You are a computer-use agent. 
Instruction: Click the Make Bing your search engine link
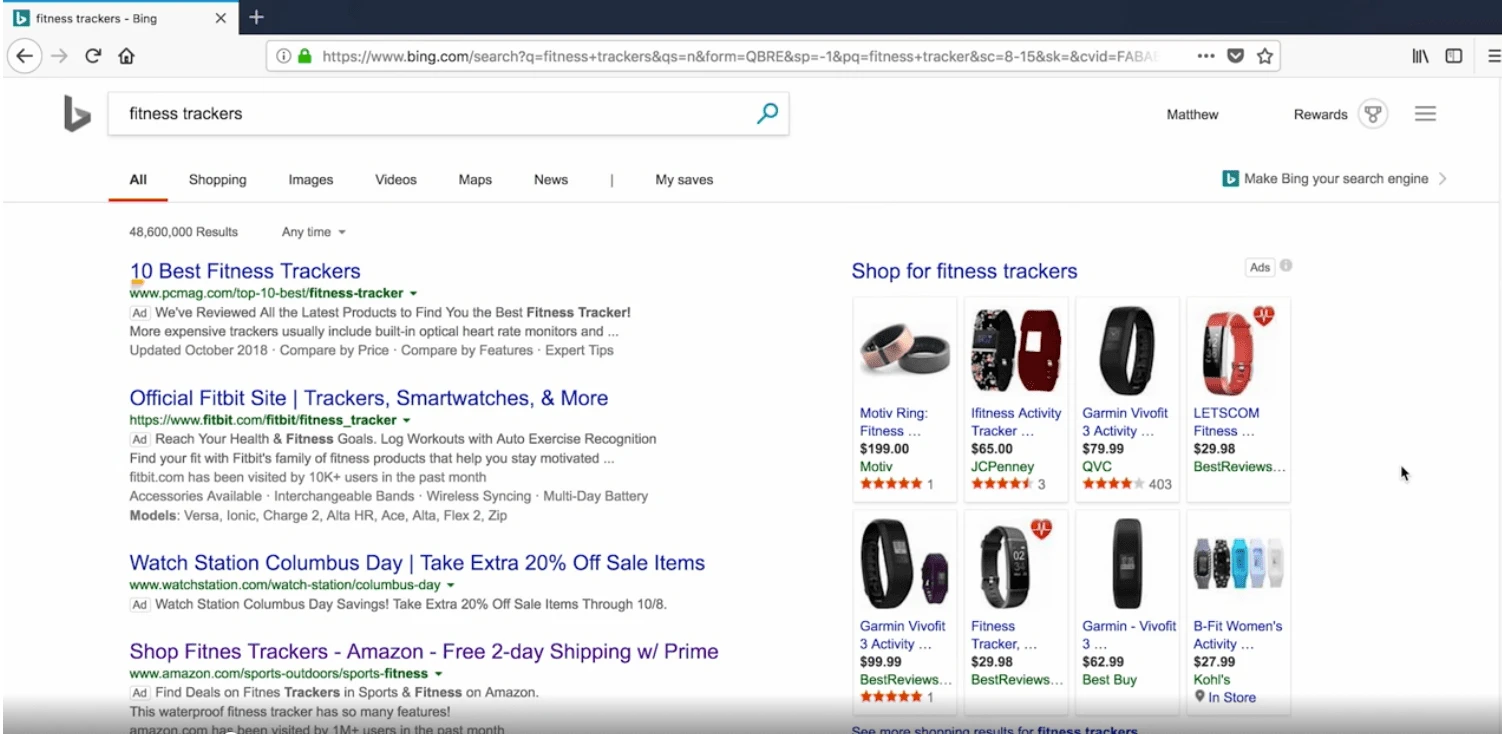pyautogui.click(x=1336, y=179)
